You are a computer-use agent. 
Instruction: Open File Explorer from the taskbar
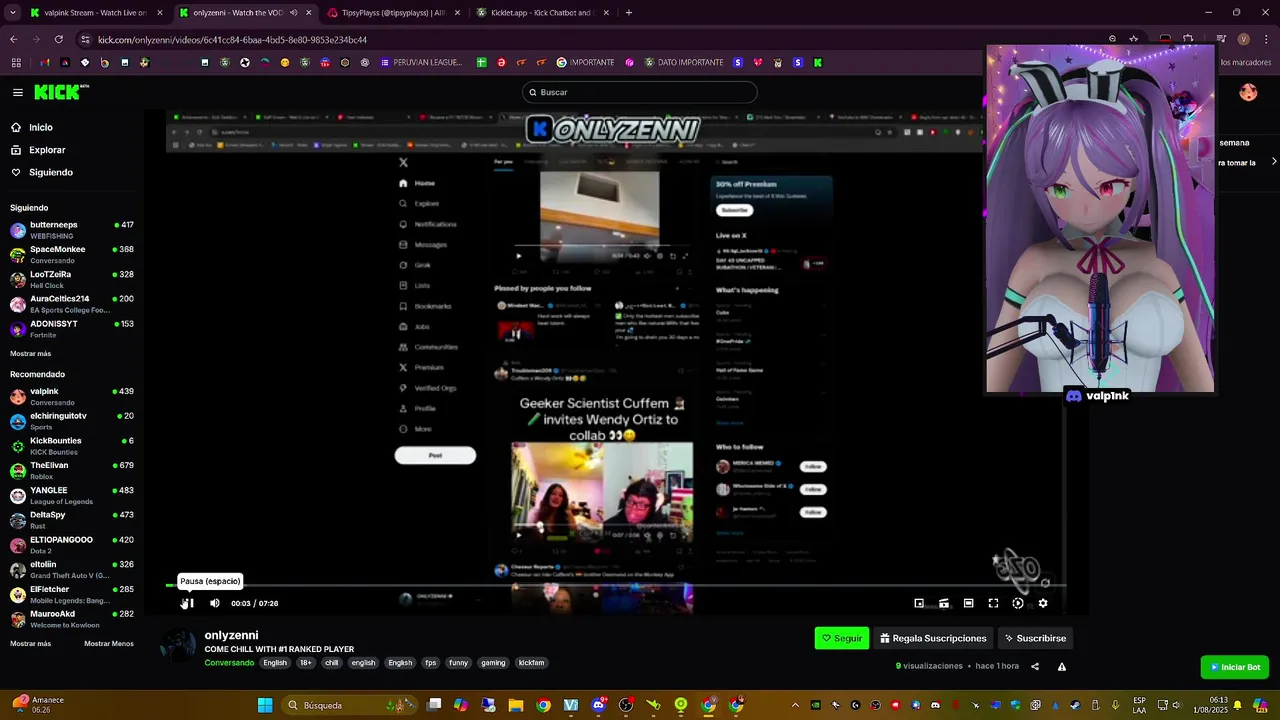516,705
